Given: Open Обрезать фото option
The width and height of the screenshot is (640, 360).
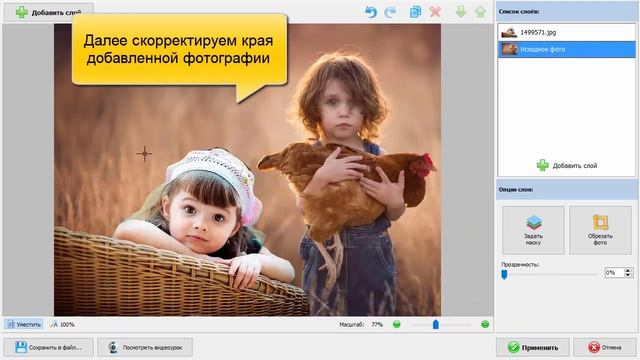Looking at the screenshot, I should pos(600,230).
